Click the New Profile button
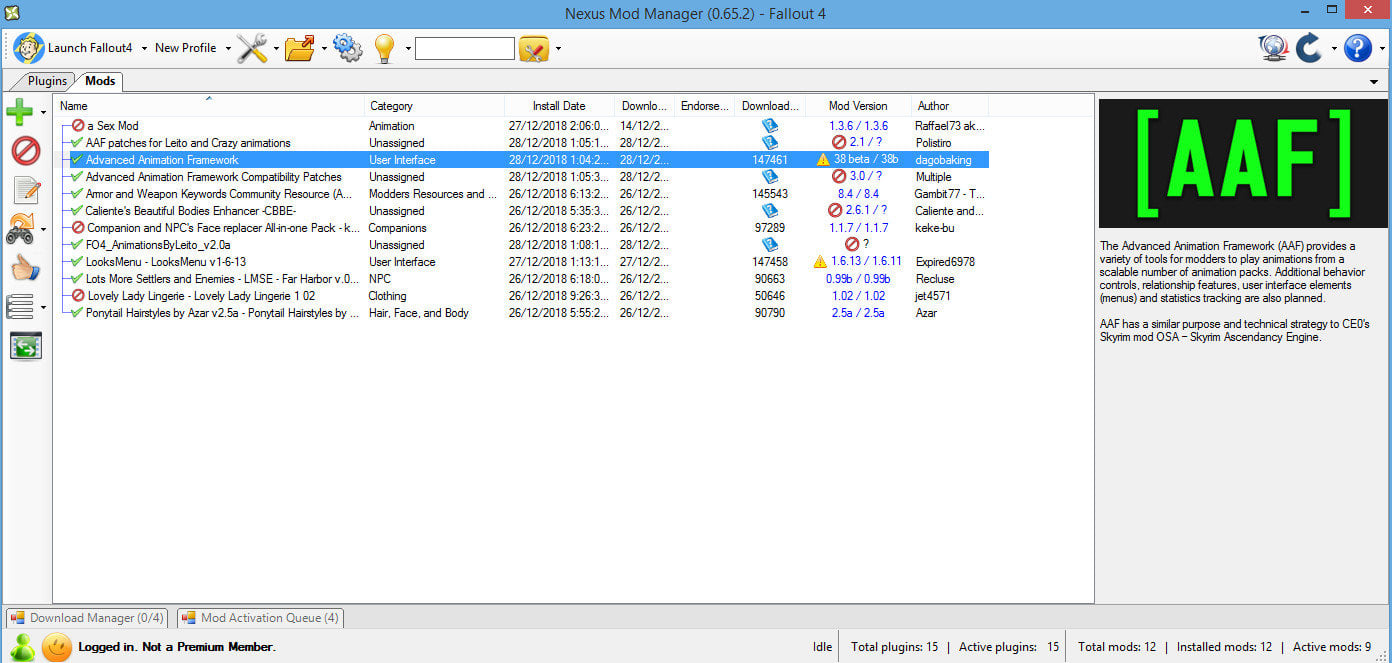The width and height of the screenshot is (1392, 663). click(186, 48)
